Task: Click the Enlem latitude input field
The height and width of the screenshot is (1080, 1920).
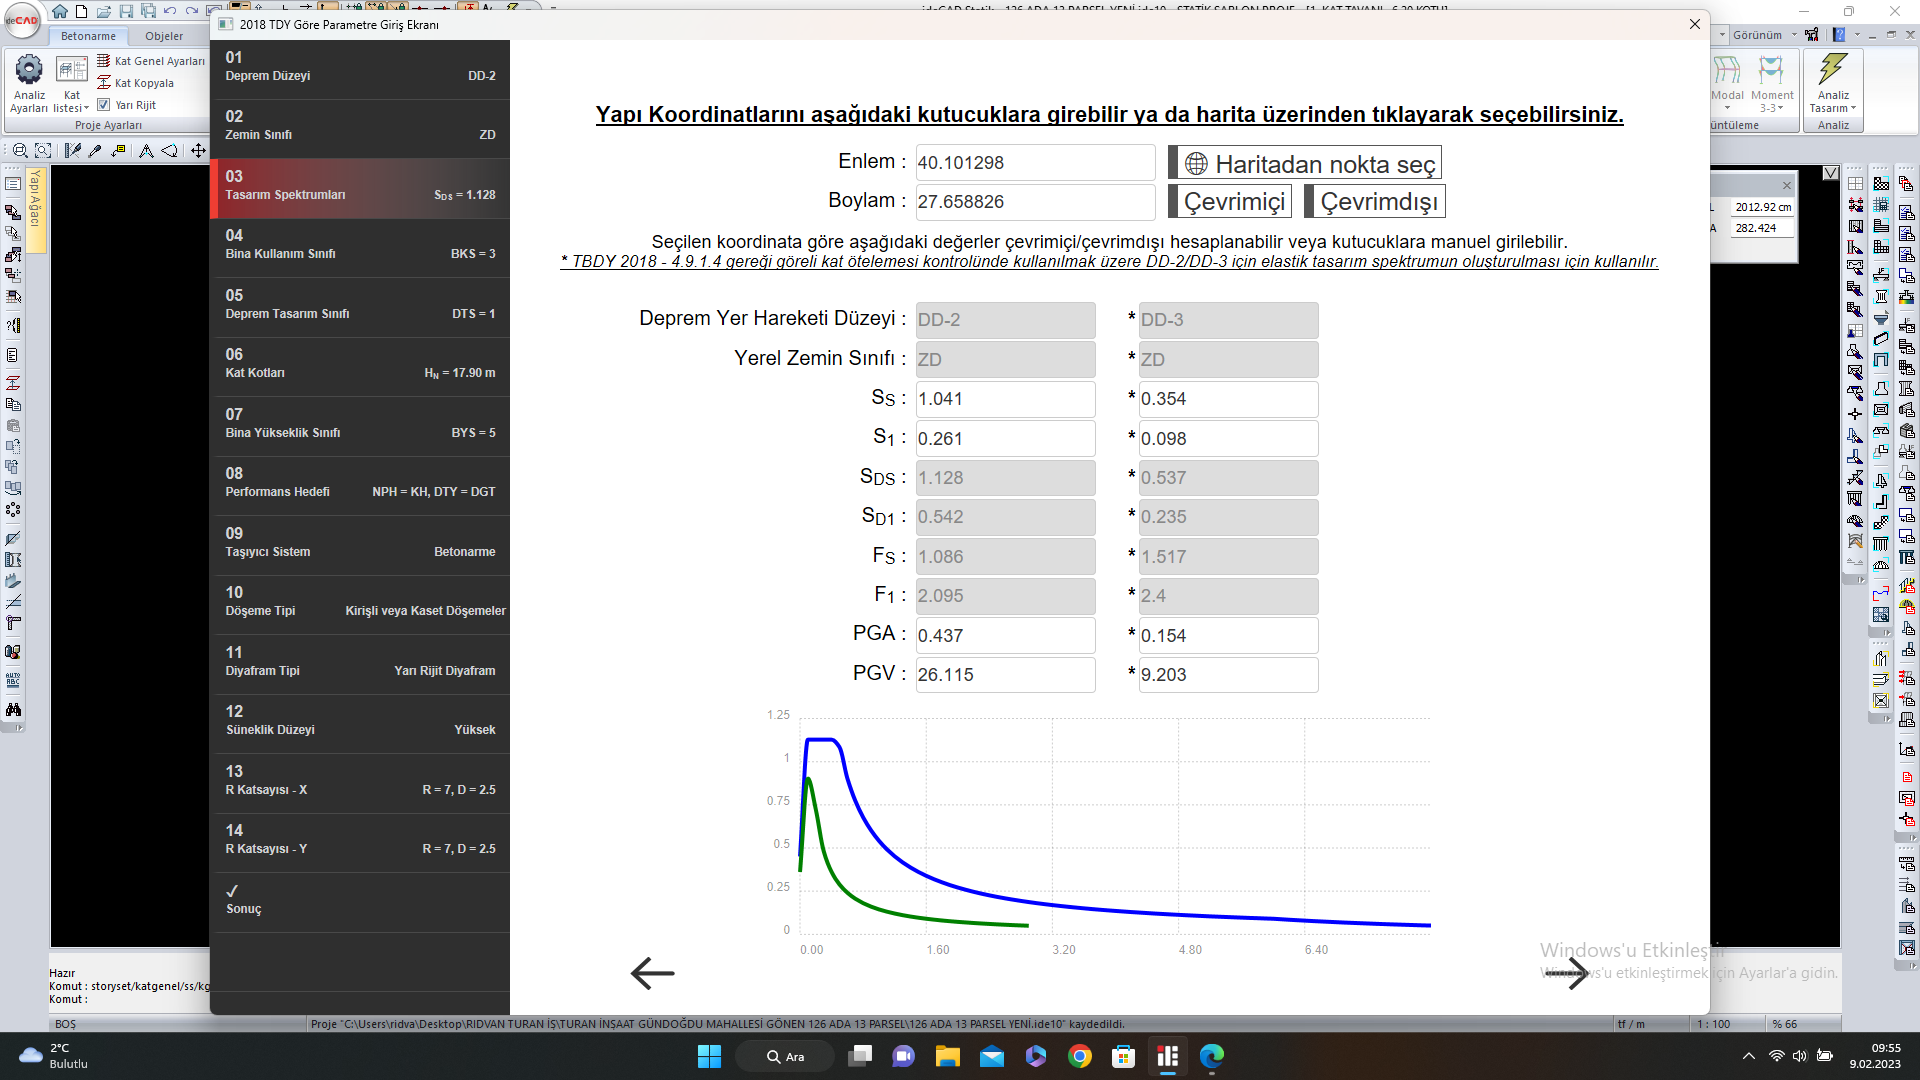Action: click(x=1034, y=163)
